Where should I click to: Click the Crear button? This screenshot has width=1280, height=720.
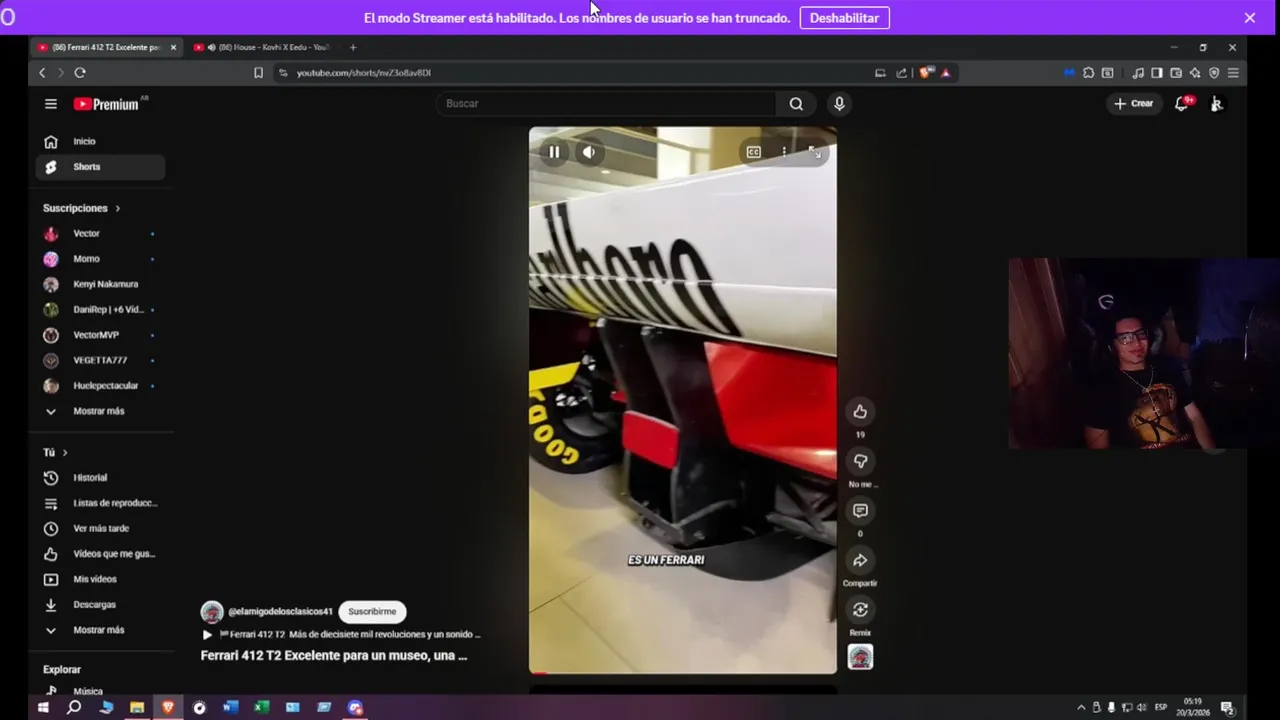1134,104
